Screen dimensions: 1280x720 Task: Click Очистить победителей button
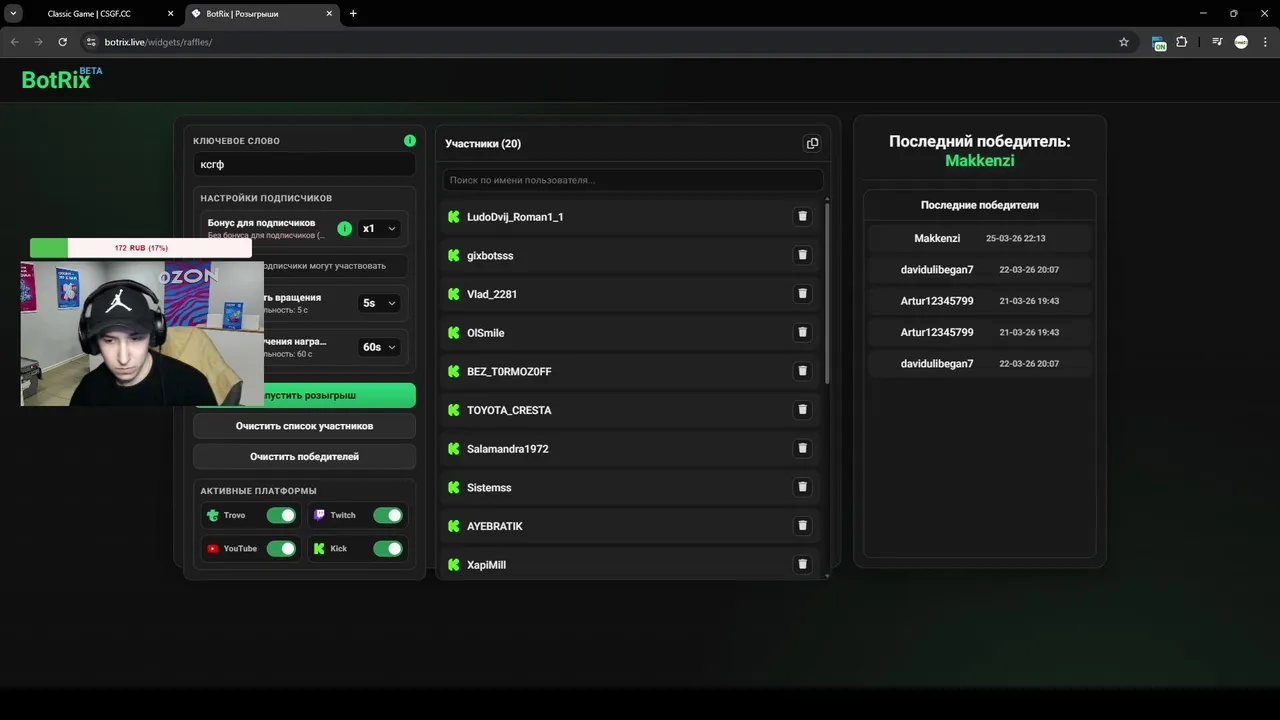(305, 456)
